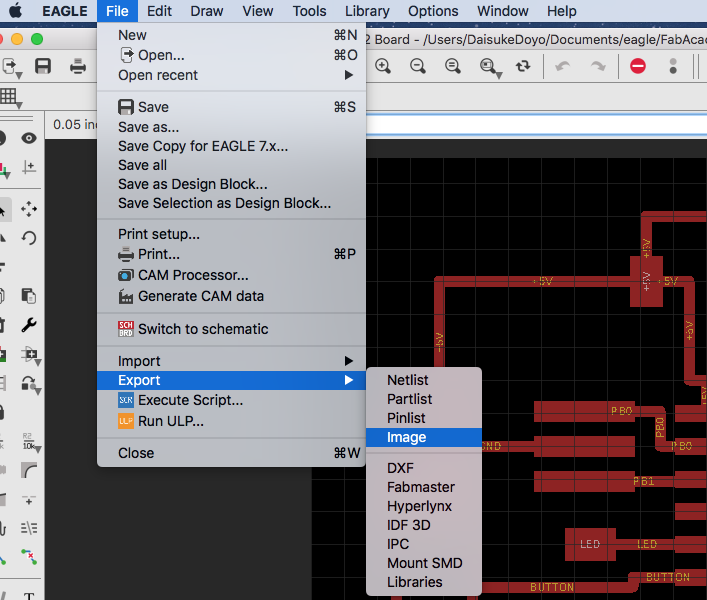The width and height of the screenshot is (707, 600).
Task: Choose DXF export option
Action: pos(424,468)
